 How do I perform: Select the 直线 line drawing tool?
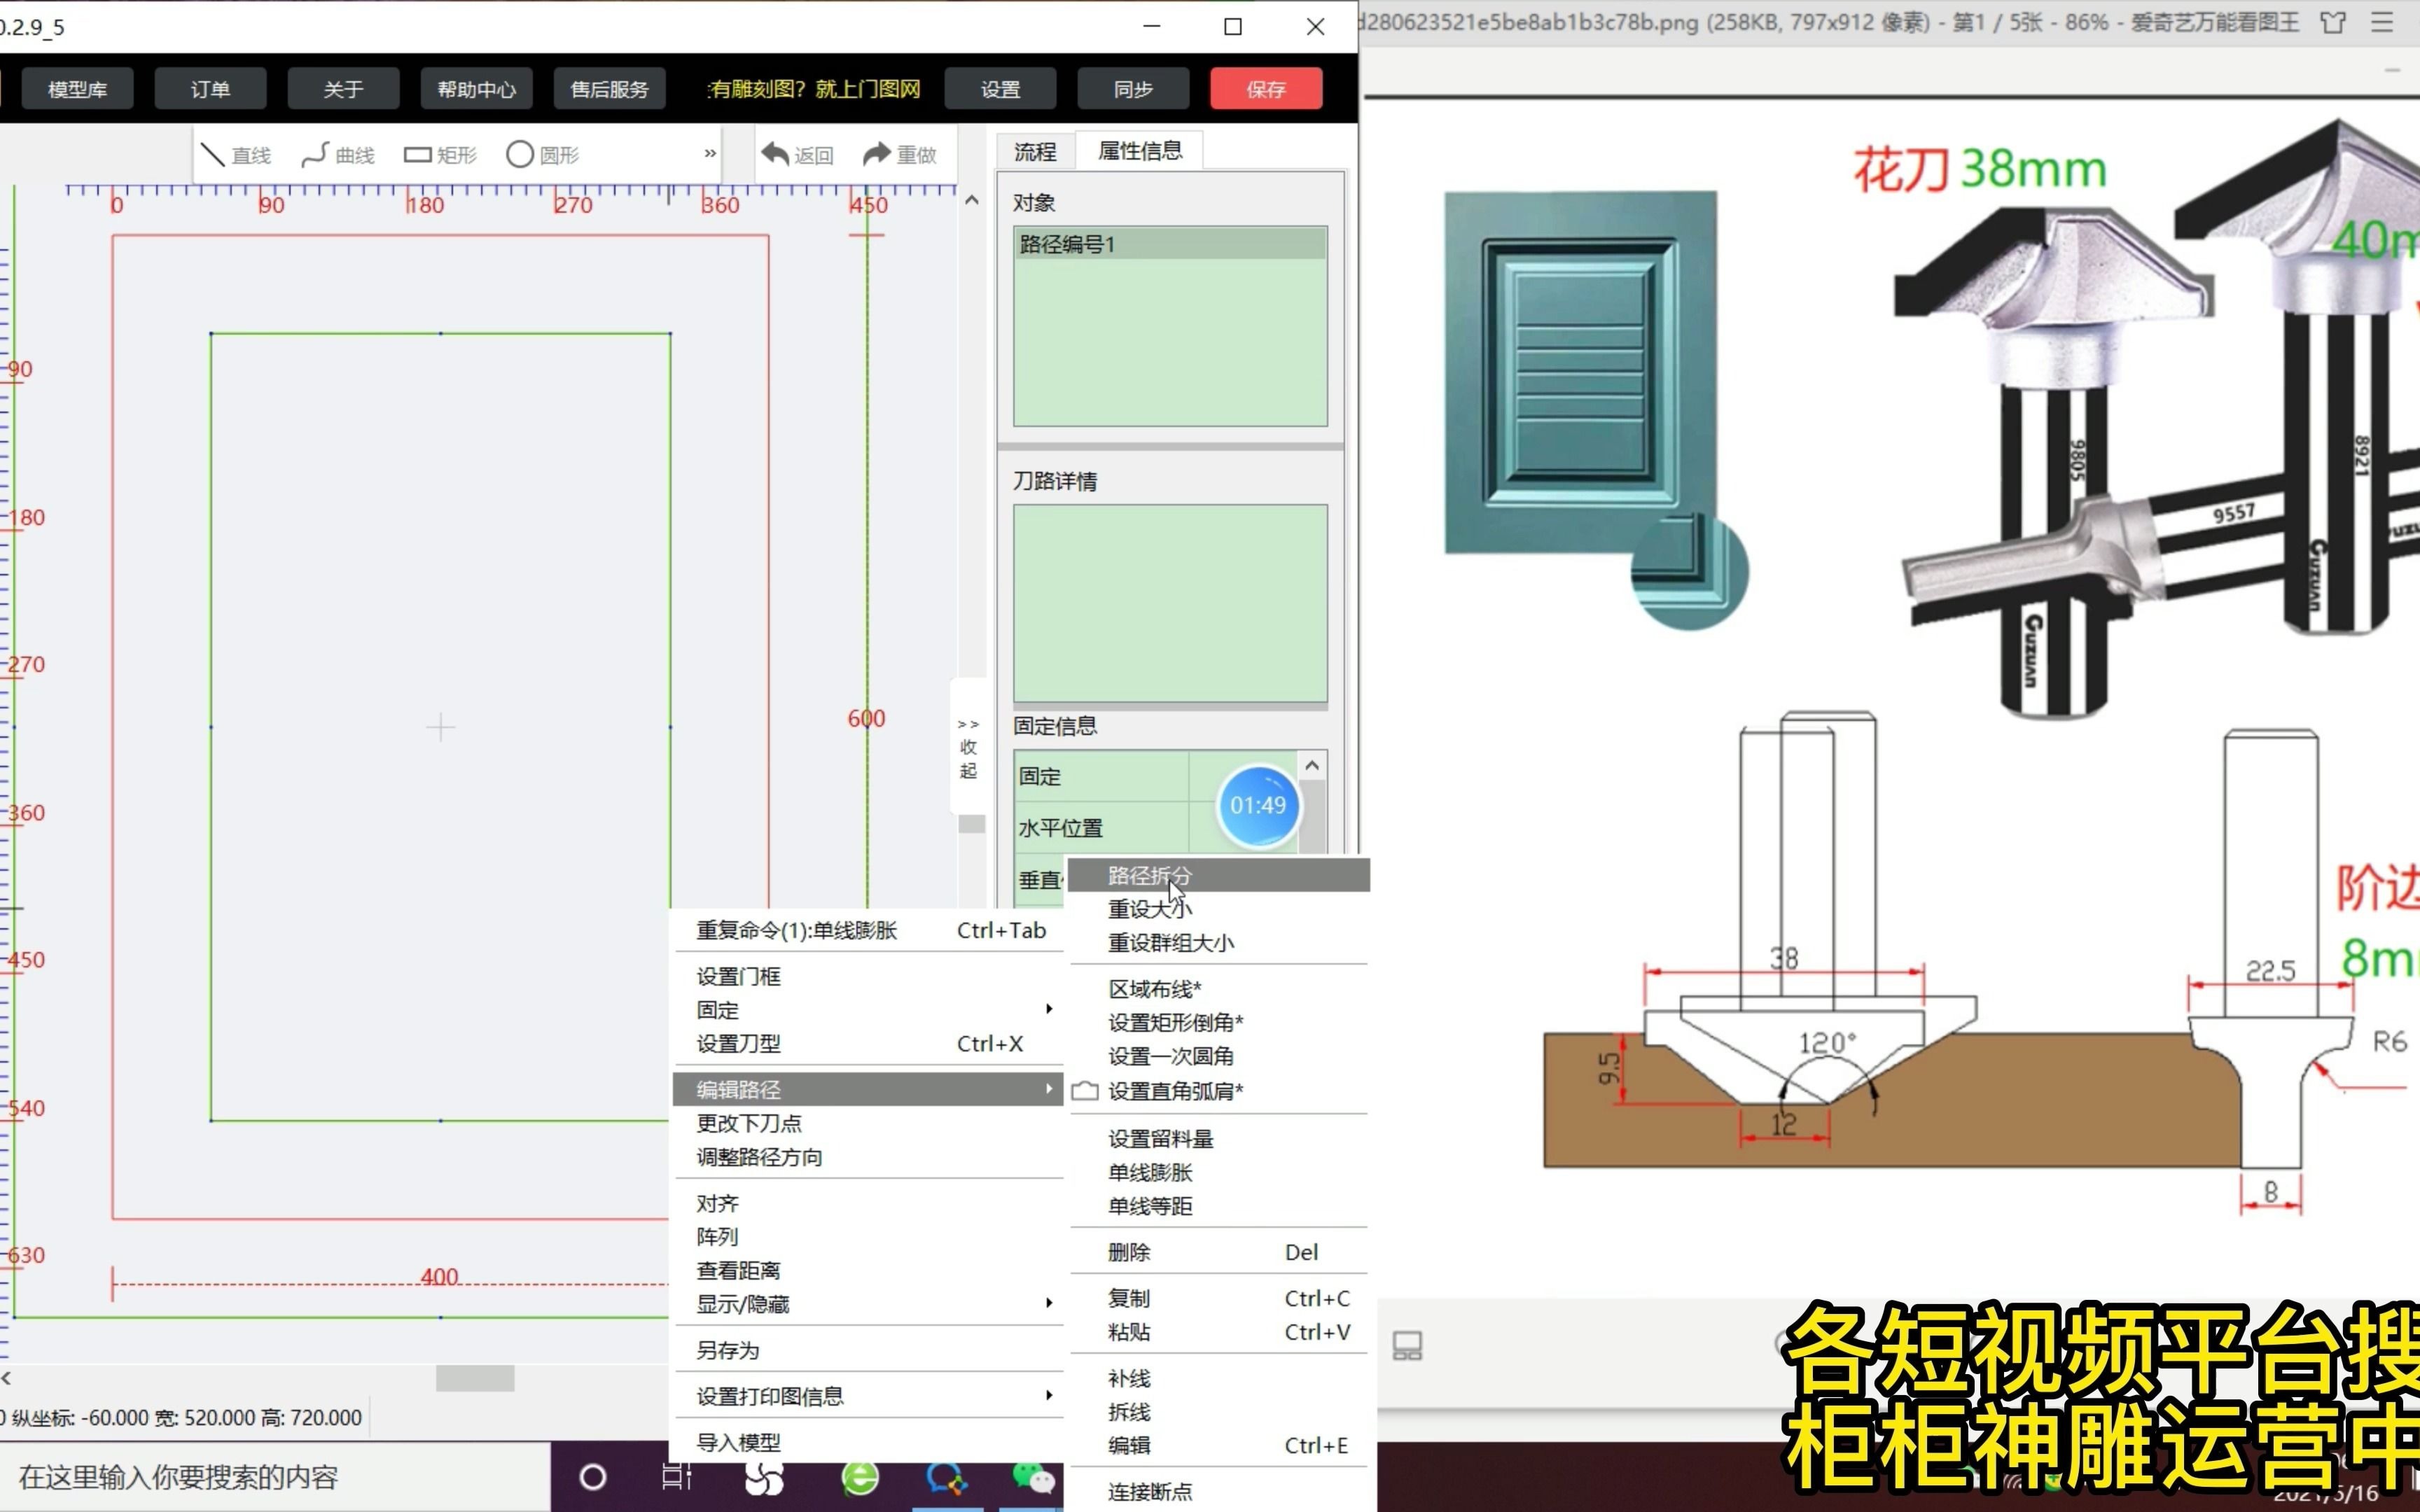click(x=236, y=154)
